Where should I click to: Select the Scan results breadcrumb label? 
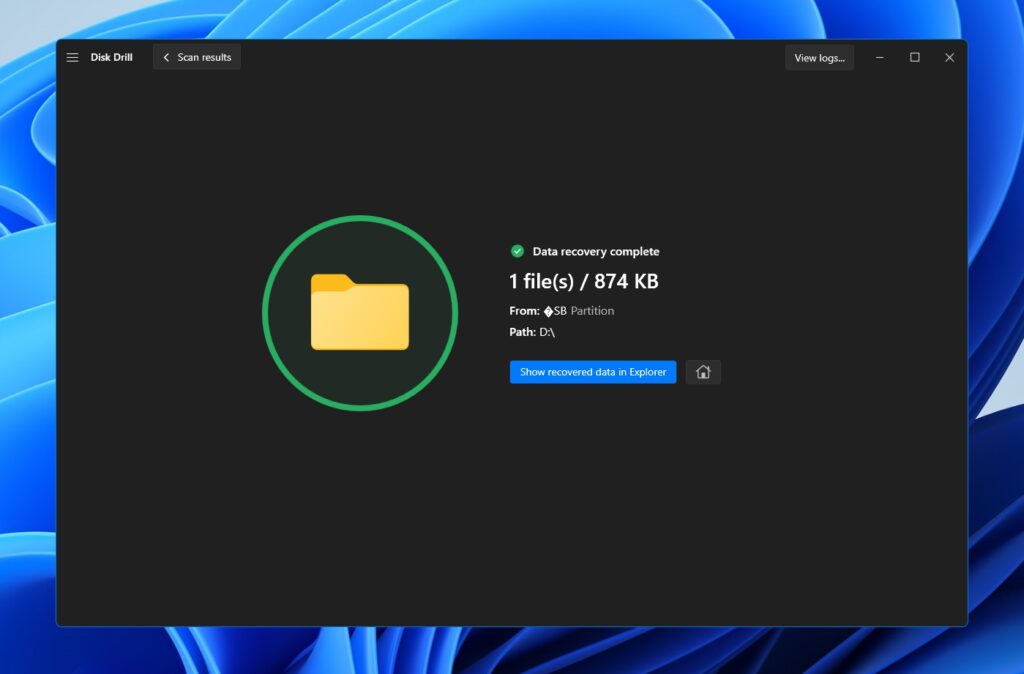[x=203, y=57]
